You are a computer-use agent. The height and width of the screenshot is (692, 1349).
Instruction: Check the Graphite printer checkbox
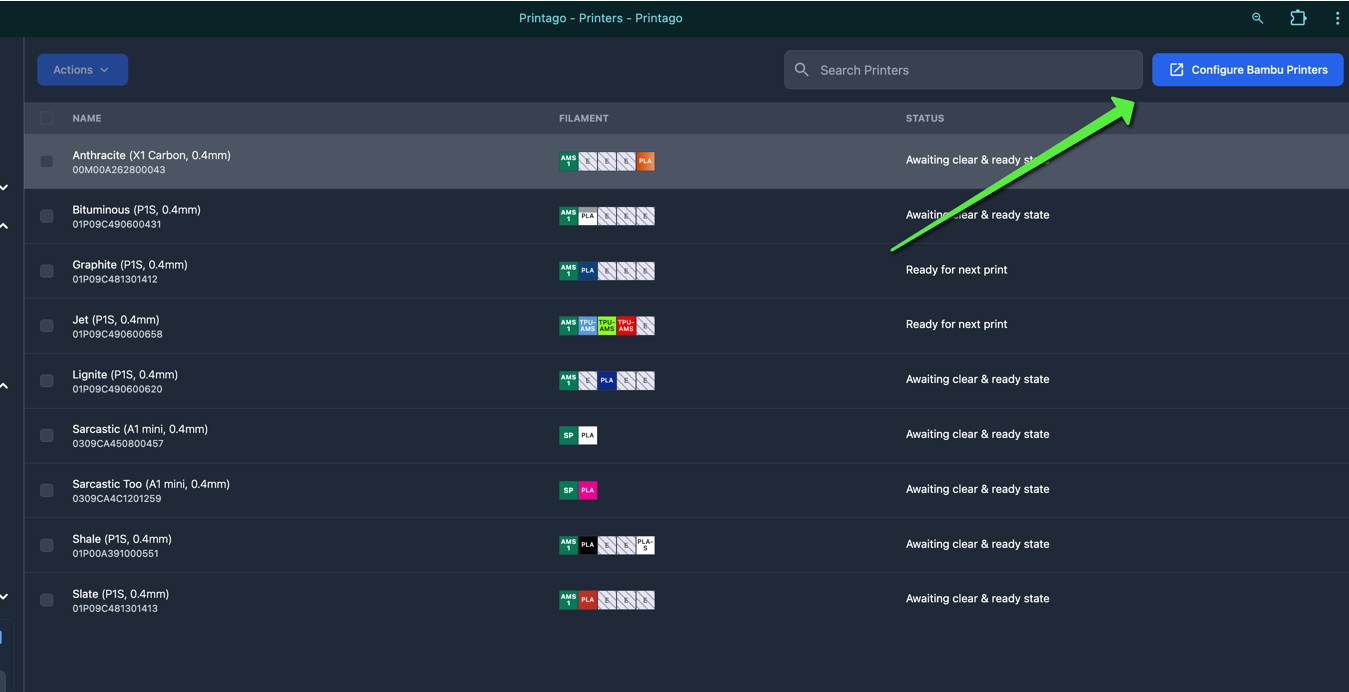pyautogui.click(x=47, y=271)
